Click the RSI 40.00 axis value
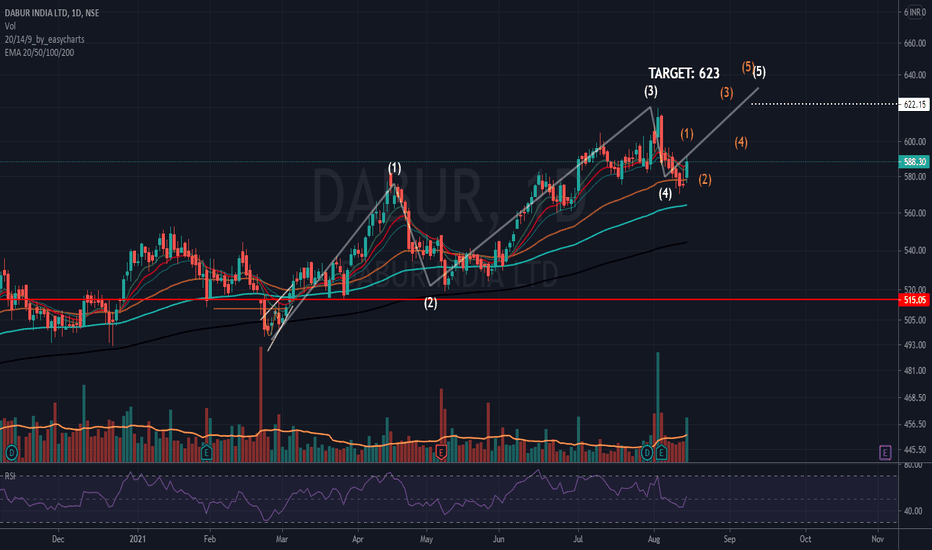932x550 pixels. pyautogui.click(x=914, y=511)
